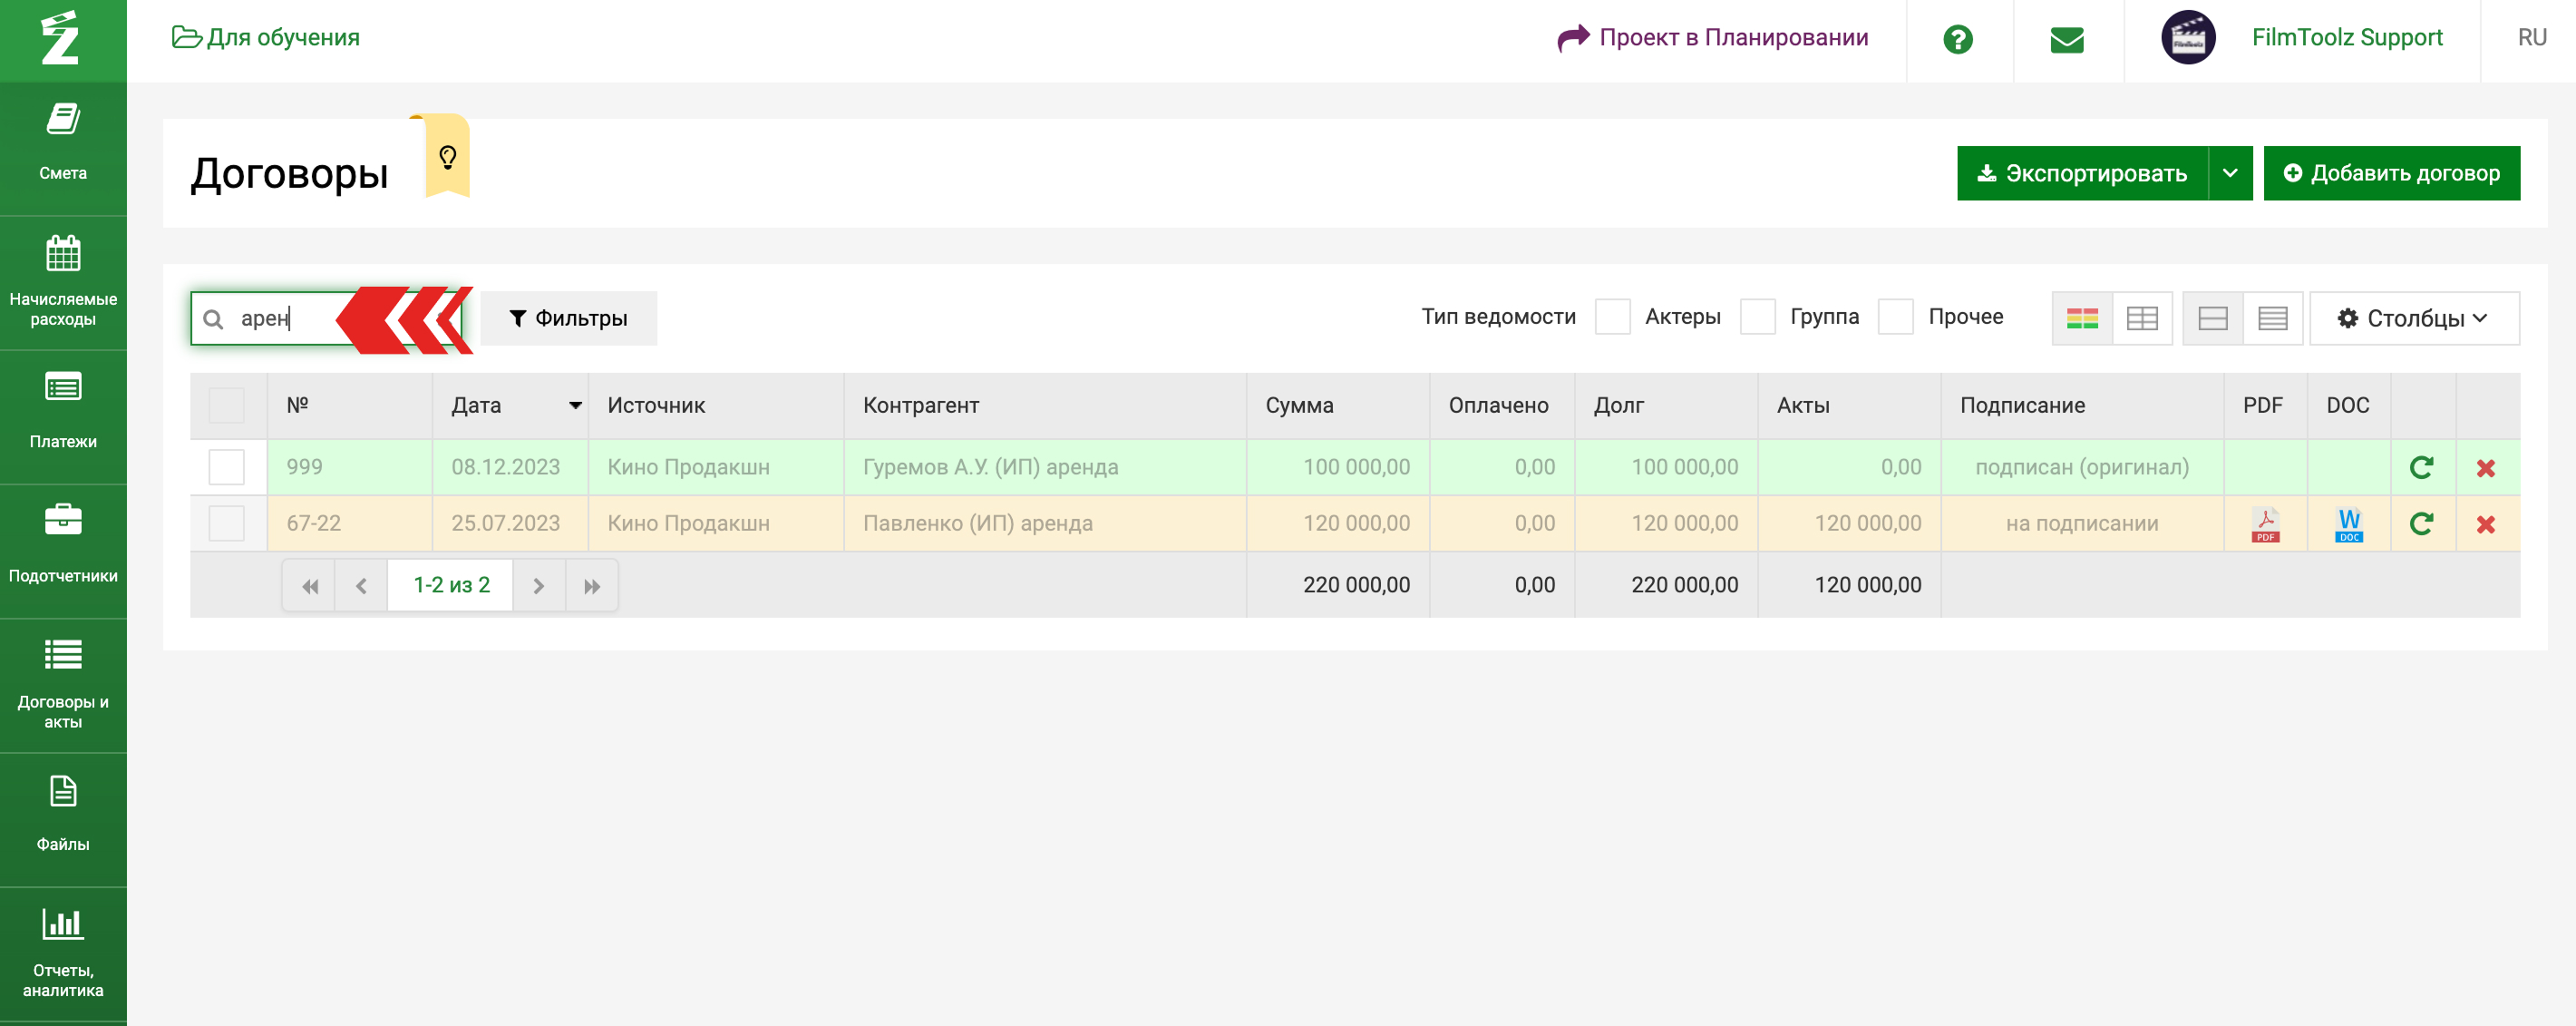
Task: Enable the Актеры checkbox
Action: click(1612, 317)
